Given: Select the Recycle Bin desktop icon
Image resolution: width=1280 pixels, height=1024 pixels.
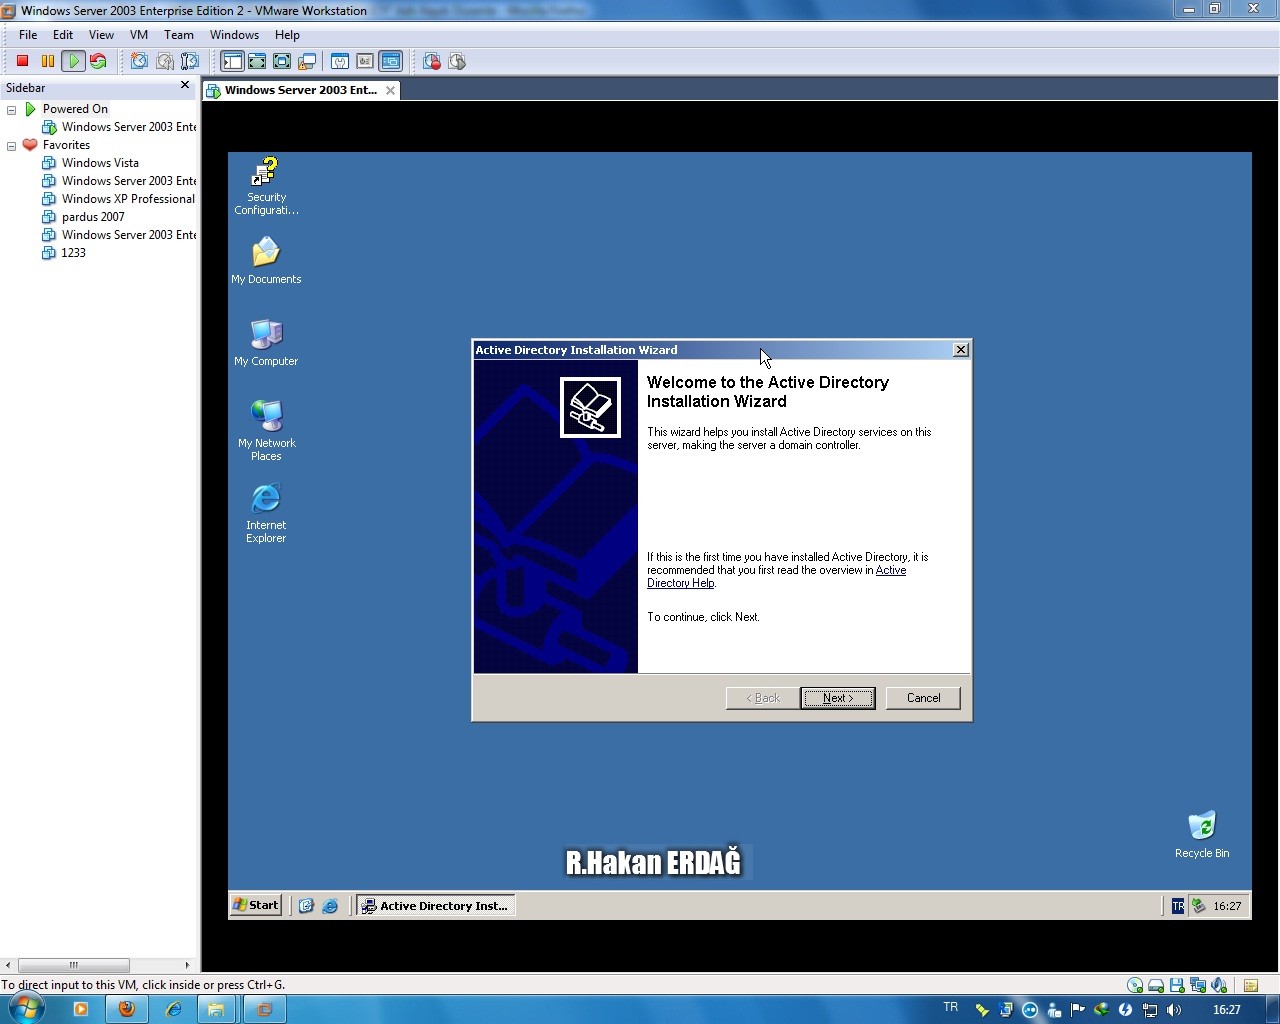Looking at the screenshot, I should (1202, 834).
